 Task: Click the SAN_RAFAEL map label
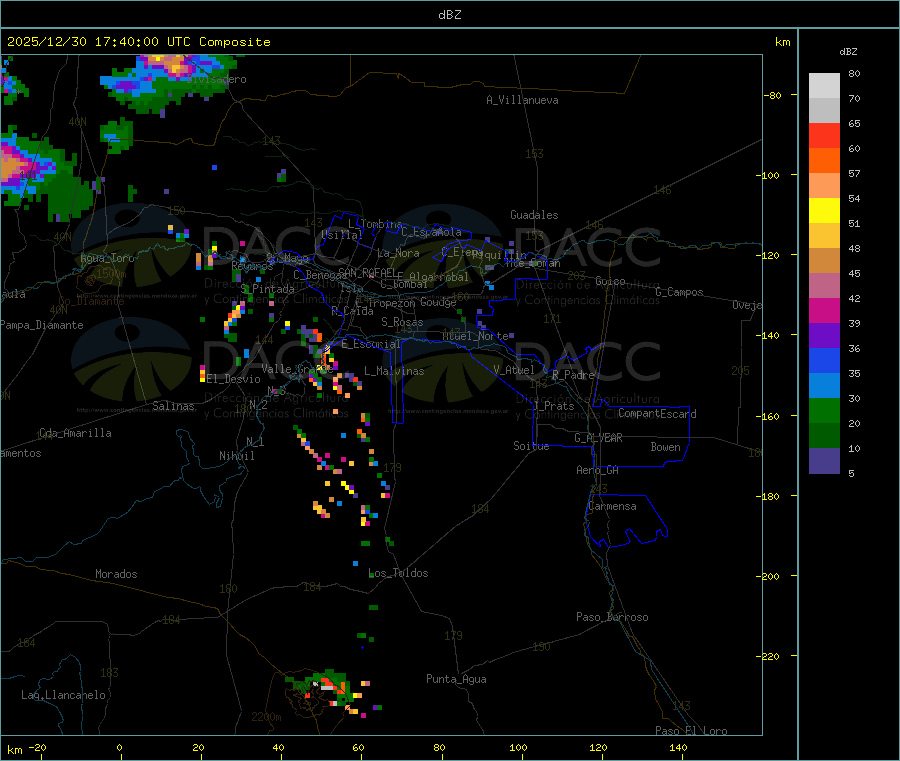(367, 272)
